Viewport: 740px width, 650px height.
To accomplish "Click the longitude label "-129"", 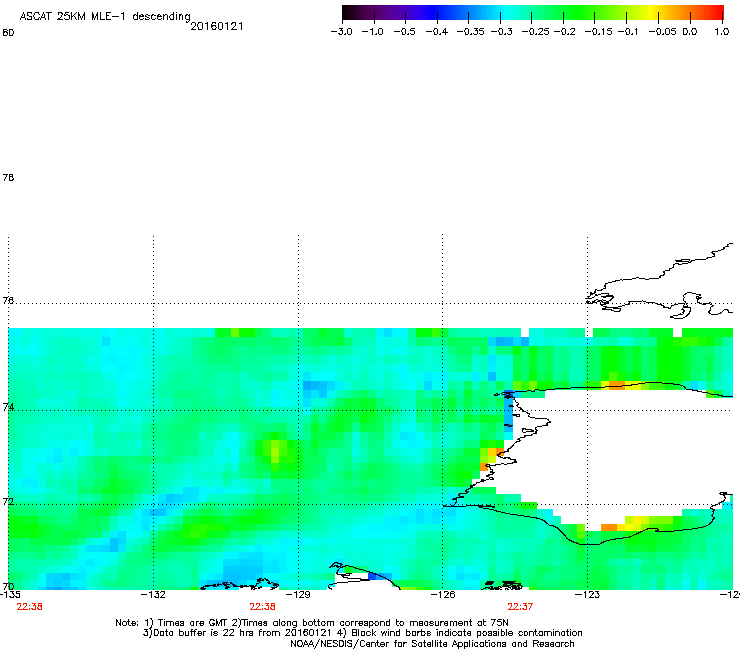I will (298, 594).
